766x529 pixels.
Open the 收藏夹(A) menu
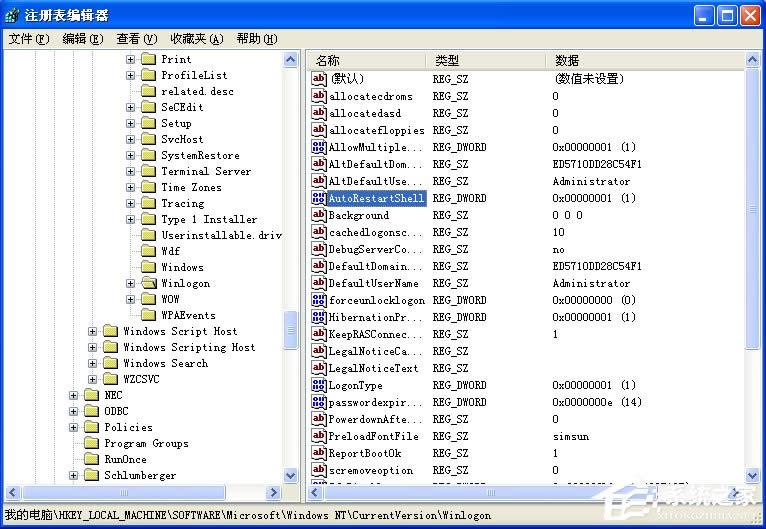tap(196, 39)
